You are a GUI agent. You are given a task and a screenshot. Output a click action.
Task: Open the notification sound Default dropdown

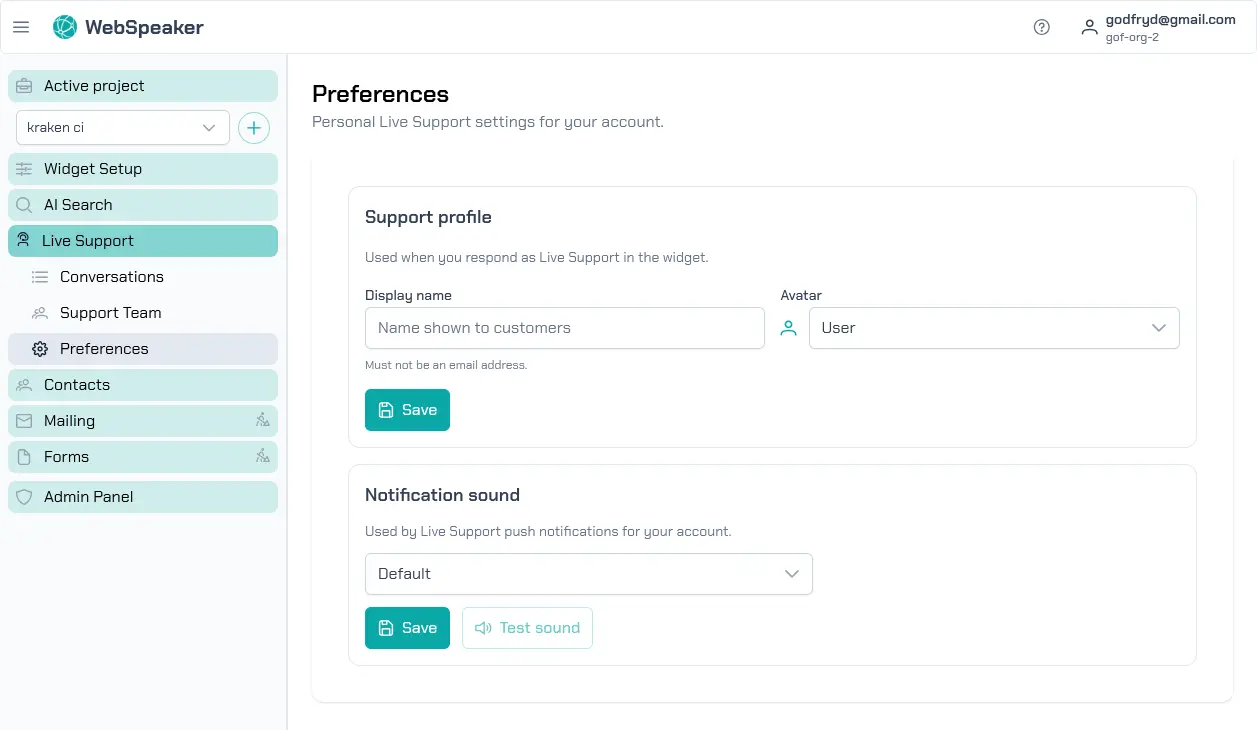[x=589, y=573]
